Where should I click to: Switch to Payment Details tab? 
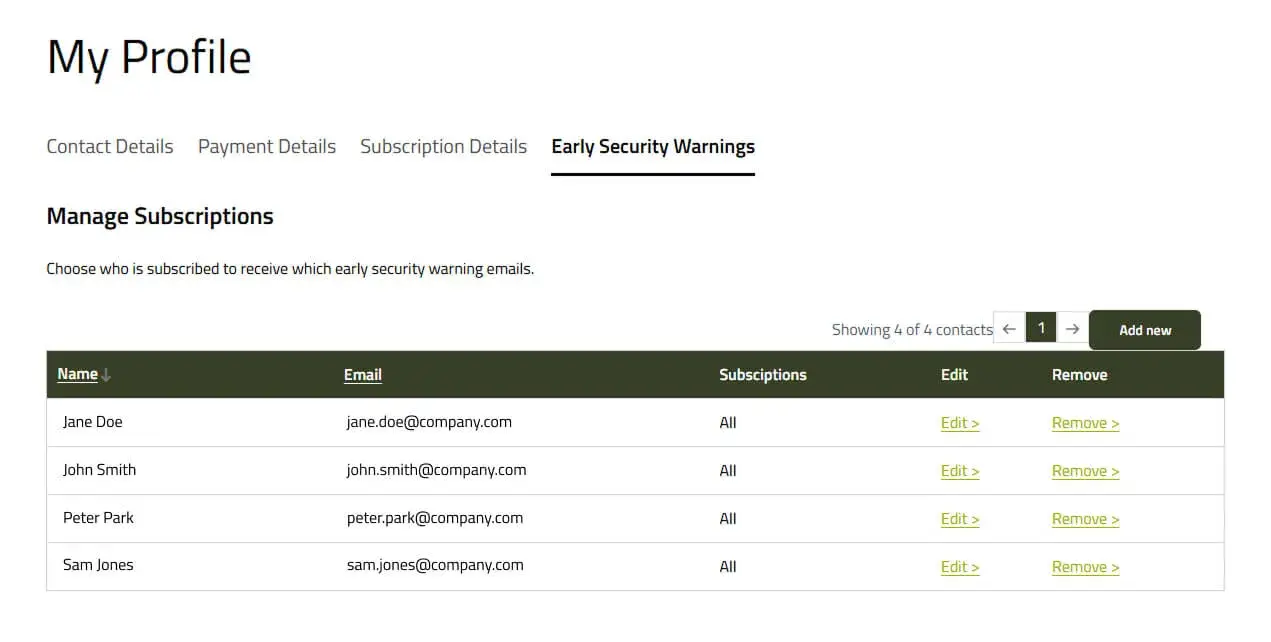(267, 147)
